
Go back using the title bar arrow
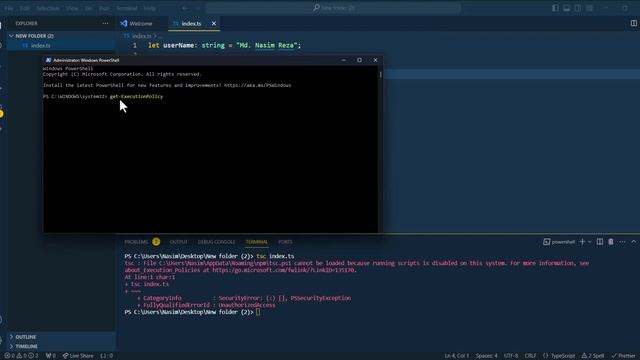185,8
